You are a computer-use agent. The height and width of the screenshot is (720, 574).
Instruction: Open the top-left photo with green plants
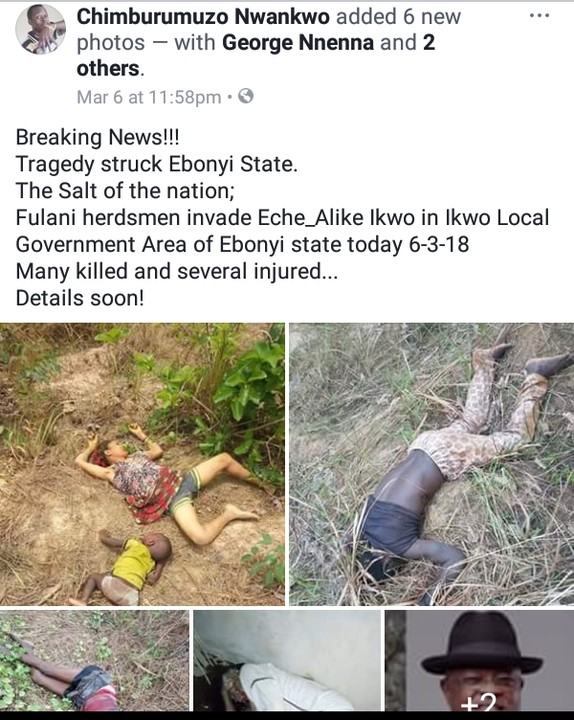click(142, 464)
